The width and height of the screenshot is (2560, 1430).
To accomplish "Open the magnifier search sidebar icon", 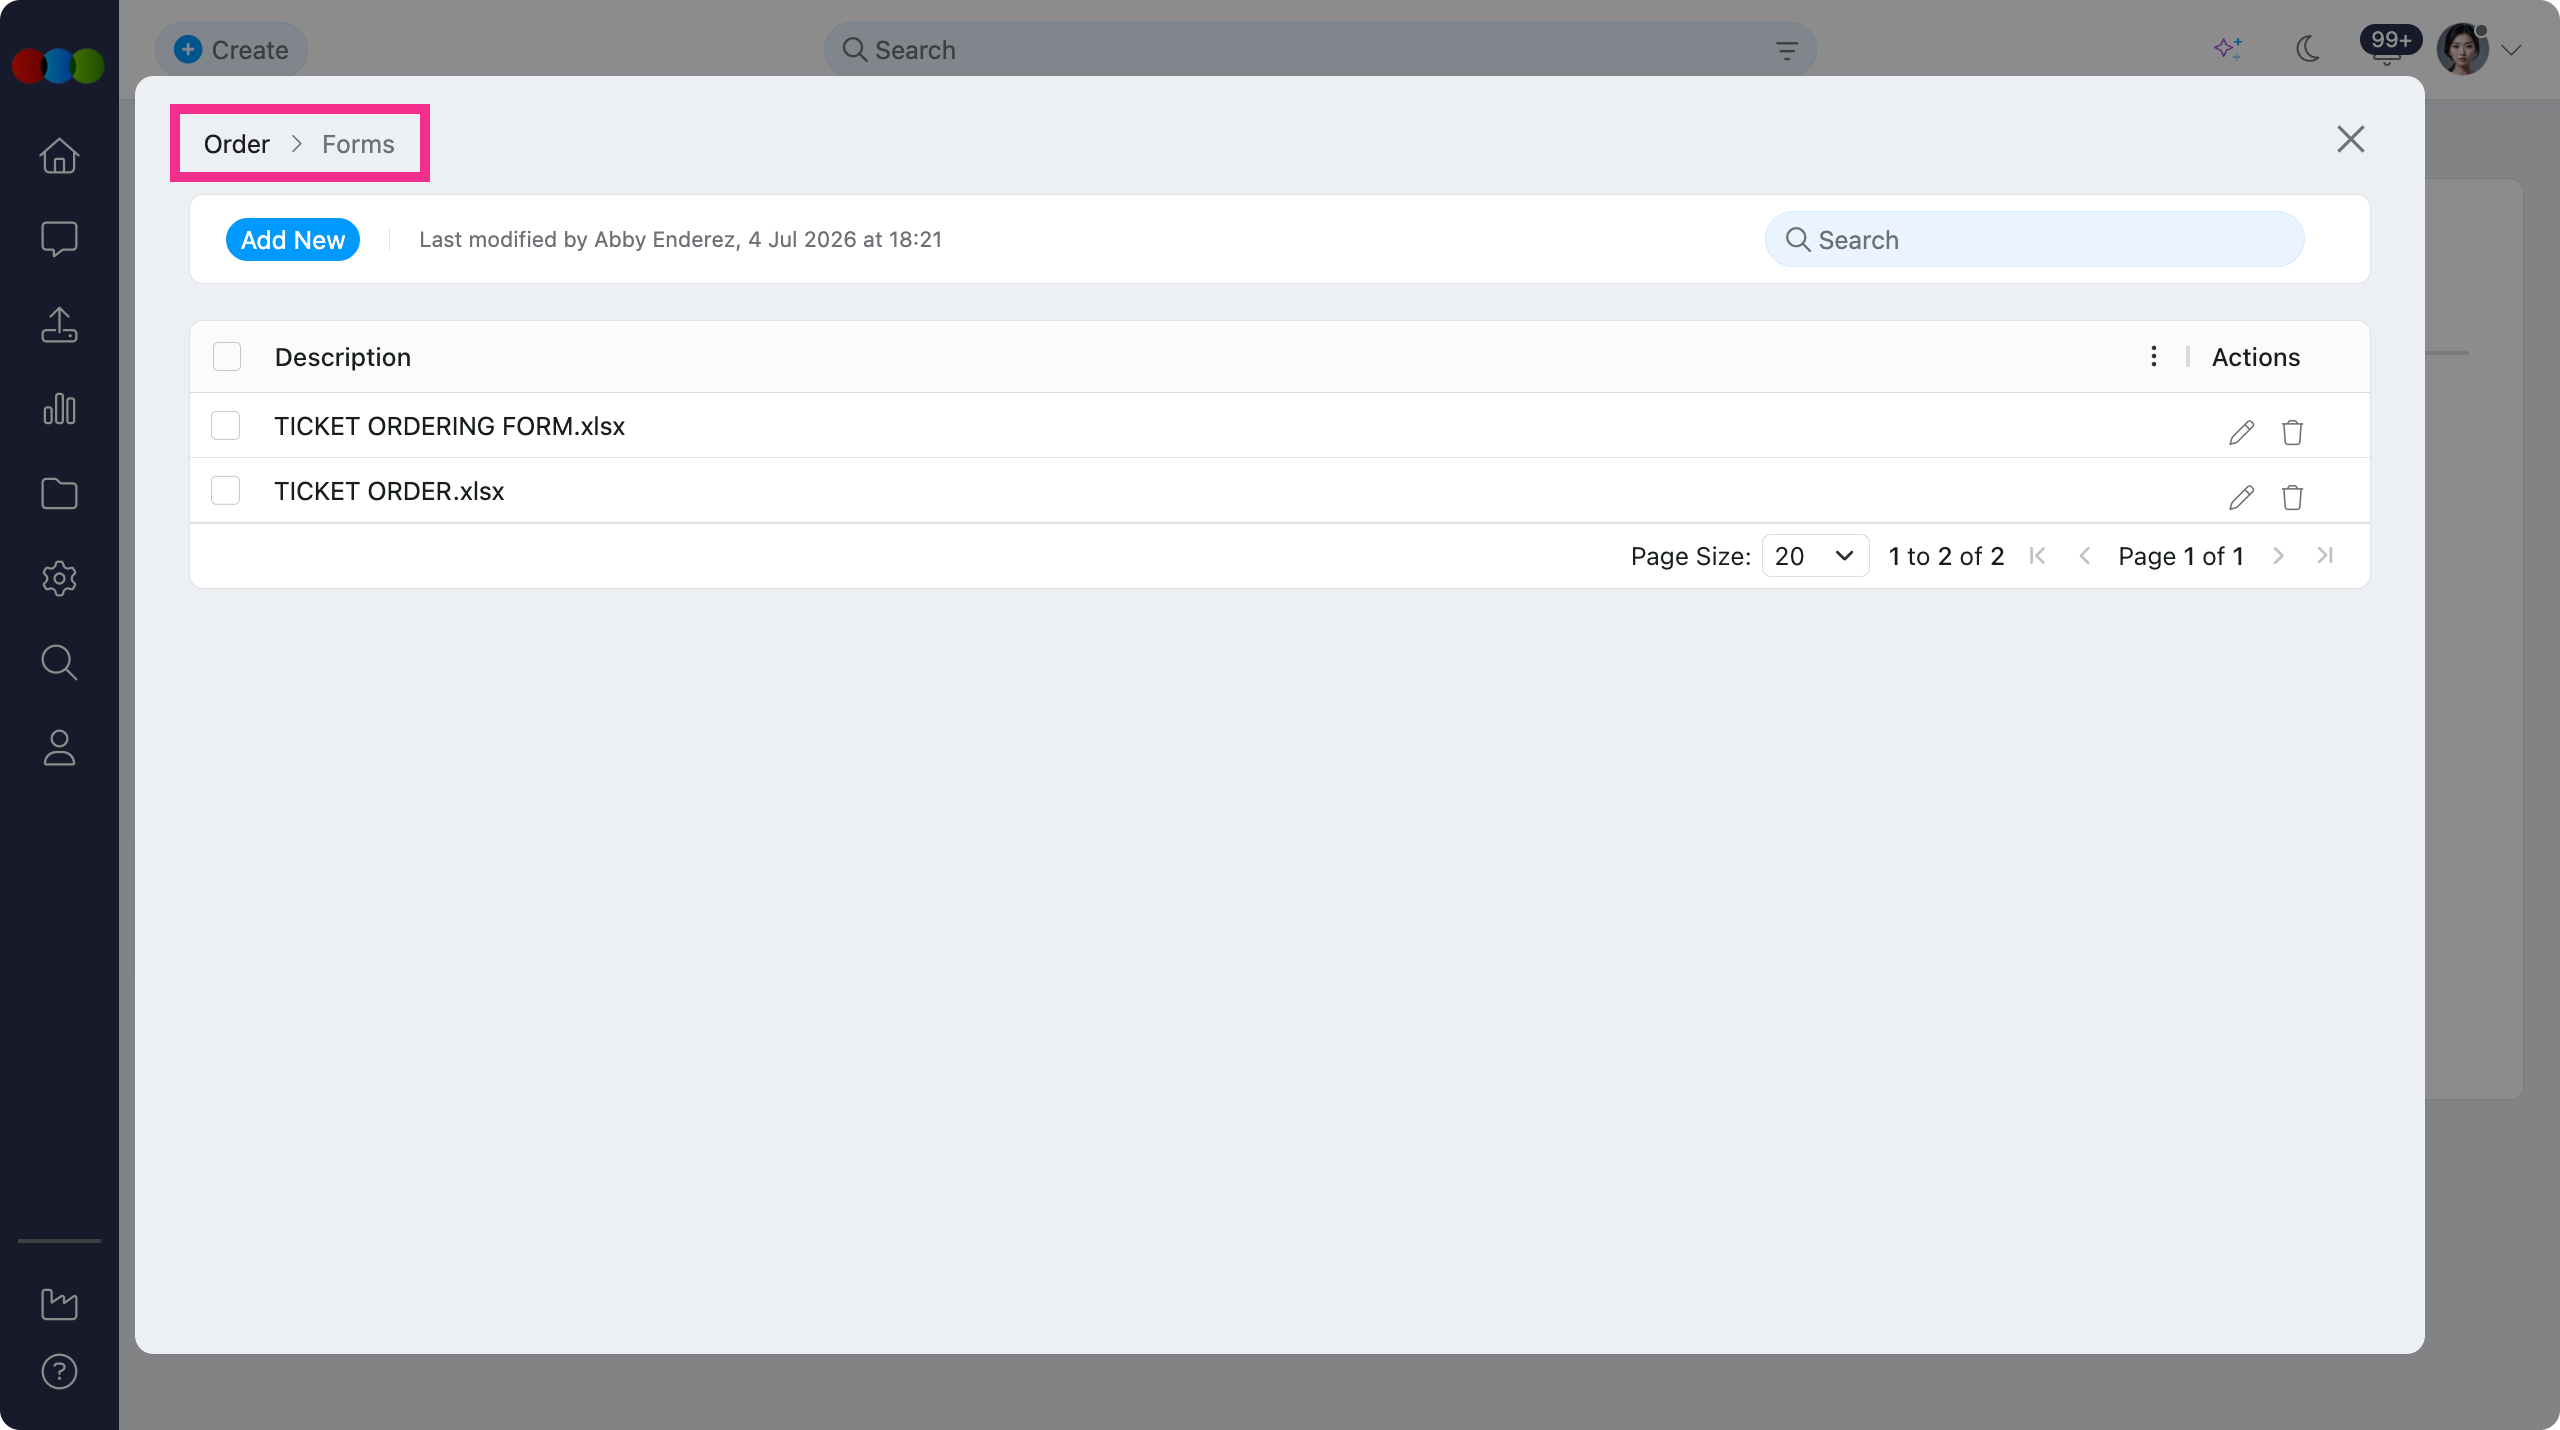I will (59, 662).
